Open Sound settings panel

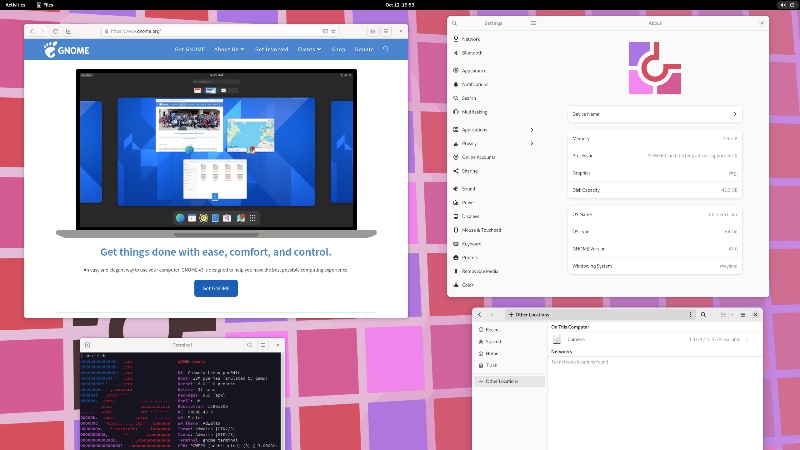tap(468, 188)
